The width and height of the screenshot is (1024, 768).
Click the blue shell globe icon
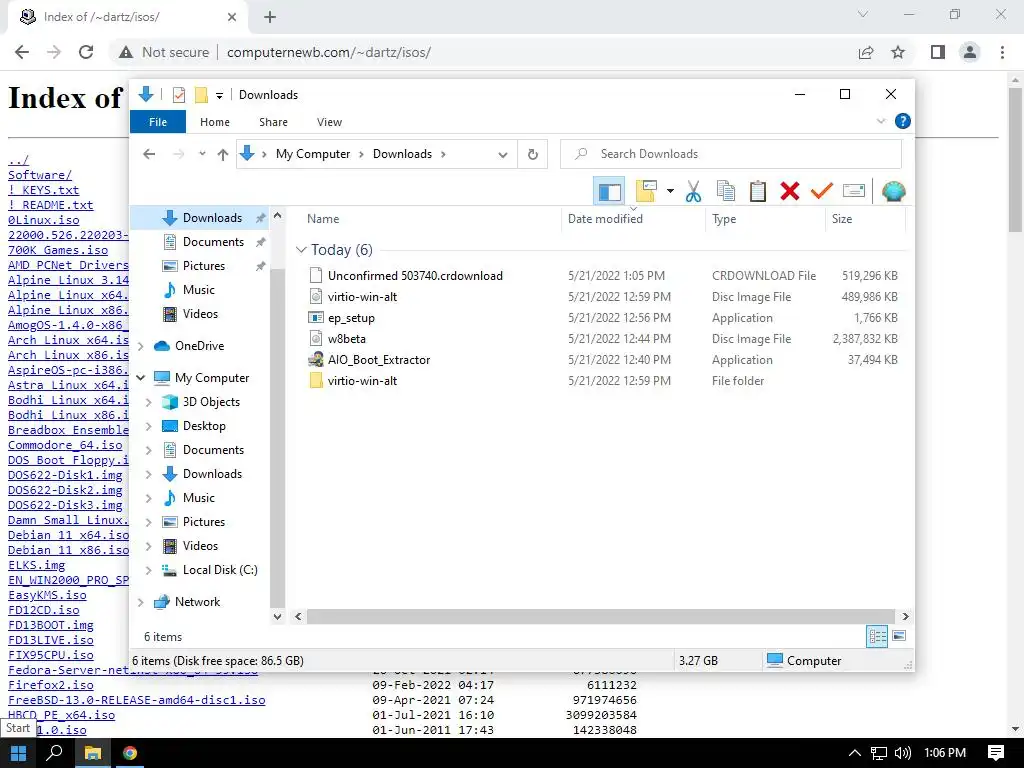click(x=893, y=191)
